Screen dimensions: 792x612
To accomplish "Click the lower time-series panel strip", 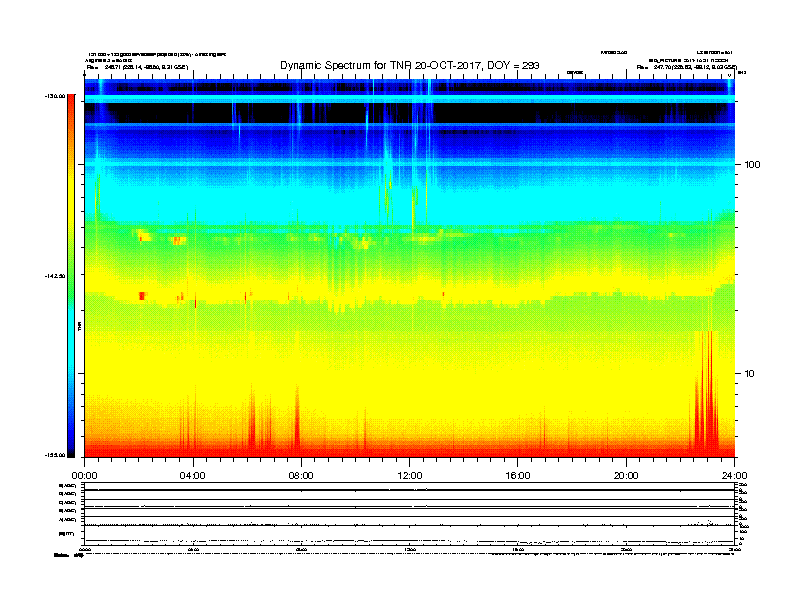I will tap(410, 513).
